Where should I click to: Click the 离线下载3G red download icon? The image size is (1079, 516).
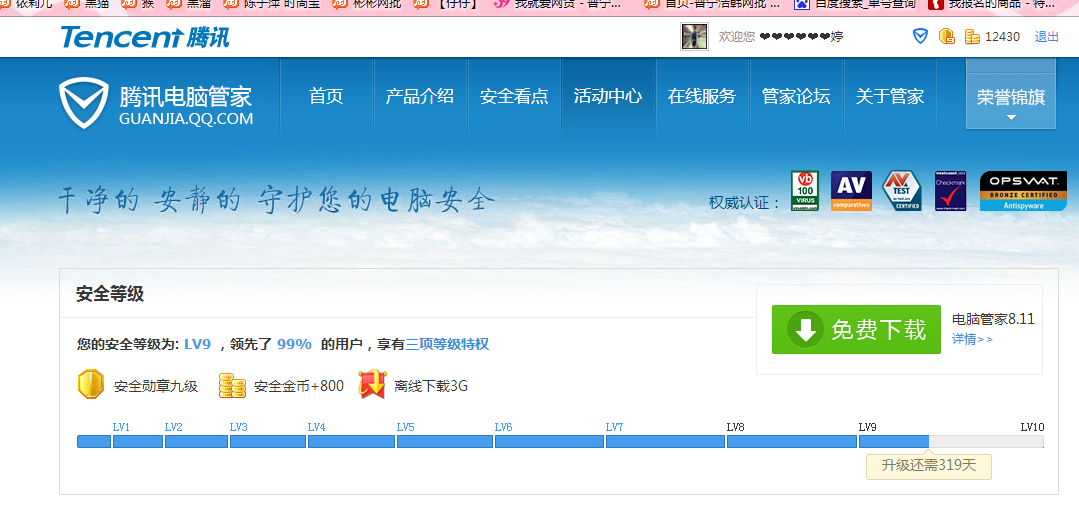[372, 385]
